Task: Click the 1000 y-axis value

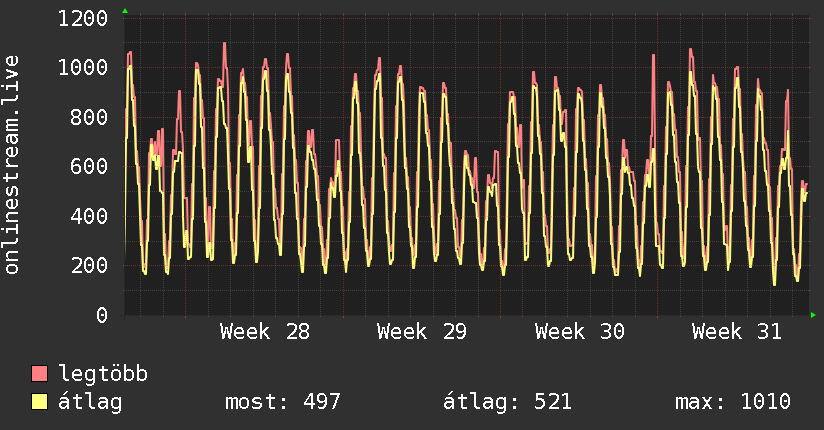Action: [x=83, y=68]
